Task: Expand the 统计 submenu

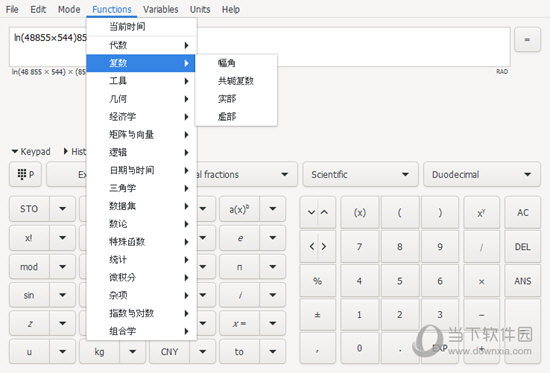Action: (x=141, y=260)
